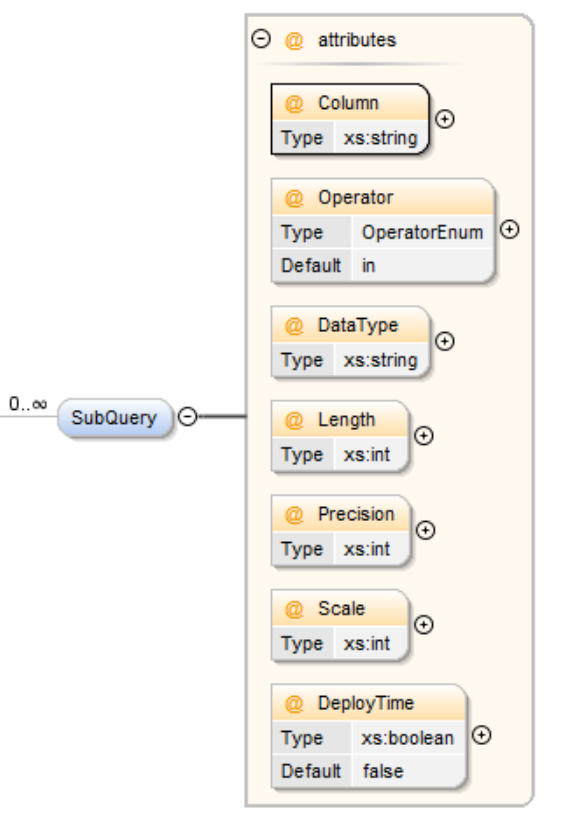Screen dimensions: 588x816
Task: Click the @ icon of Scale attribute
Action: (294, 609)
